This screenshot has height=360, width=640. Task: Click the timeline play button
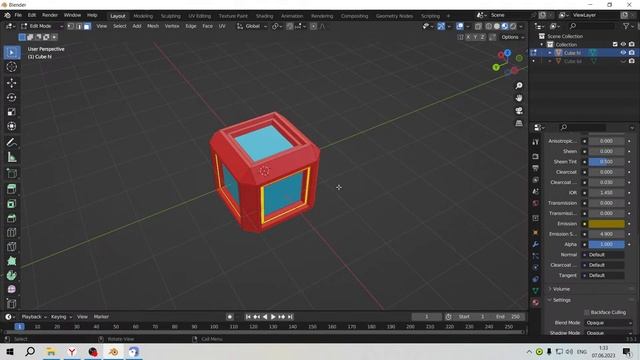point(273,317)
